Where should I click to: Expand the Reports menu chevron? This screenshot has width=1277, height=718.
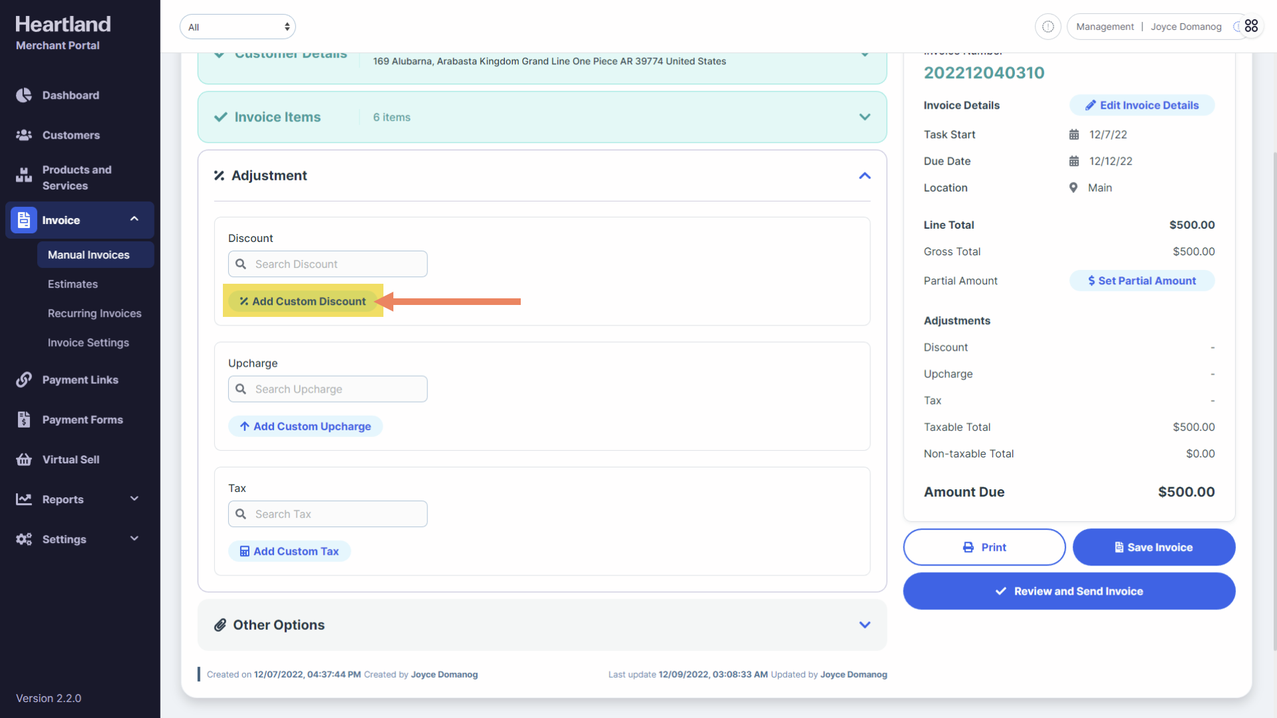[x=134, y=499]
